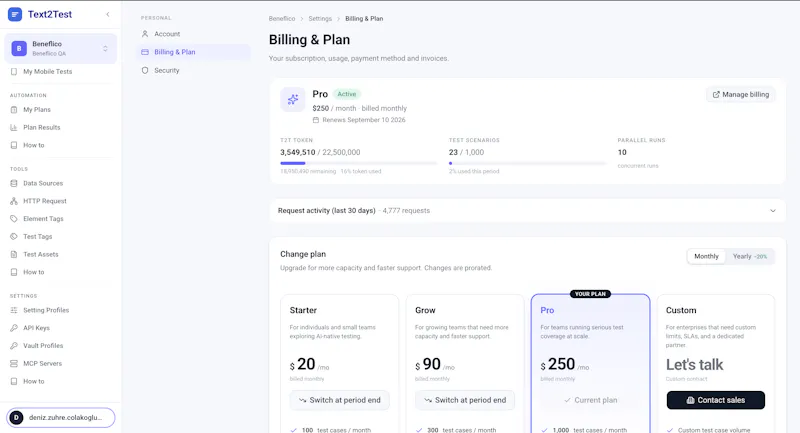Click the Setting Profiles sliders icon
The image size is (800, 433).
click(14, 310)
